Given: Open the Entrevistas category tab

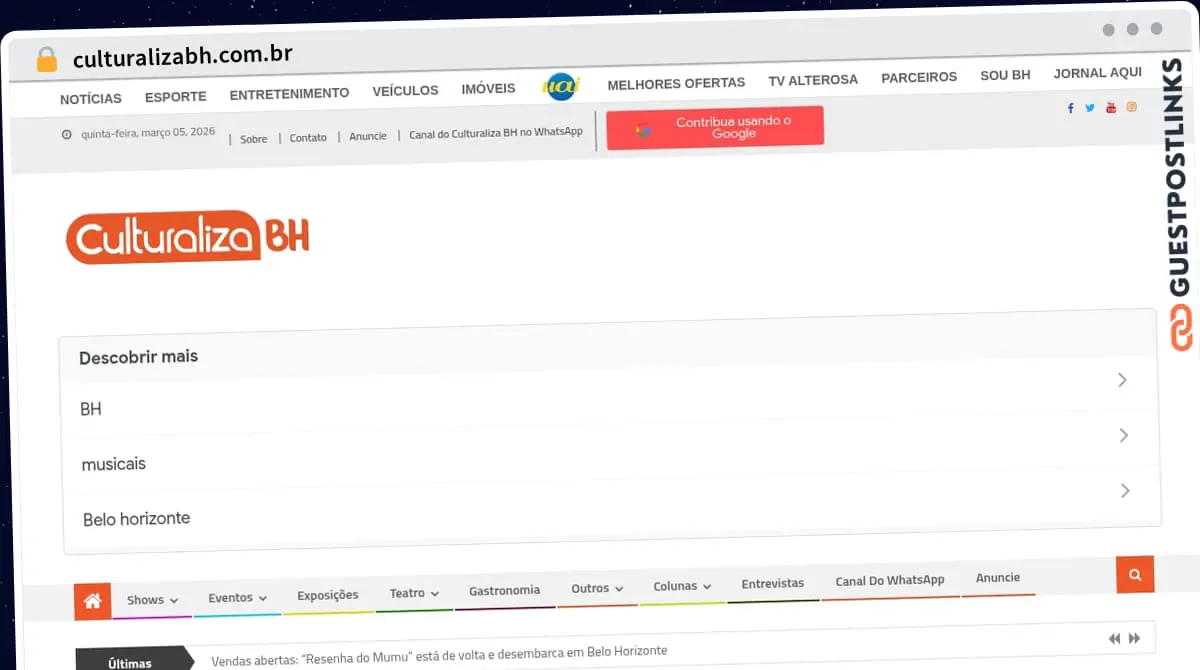Looking at the screenshot, I should 772,583.
